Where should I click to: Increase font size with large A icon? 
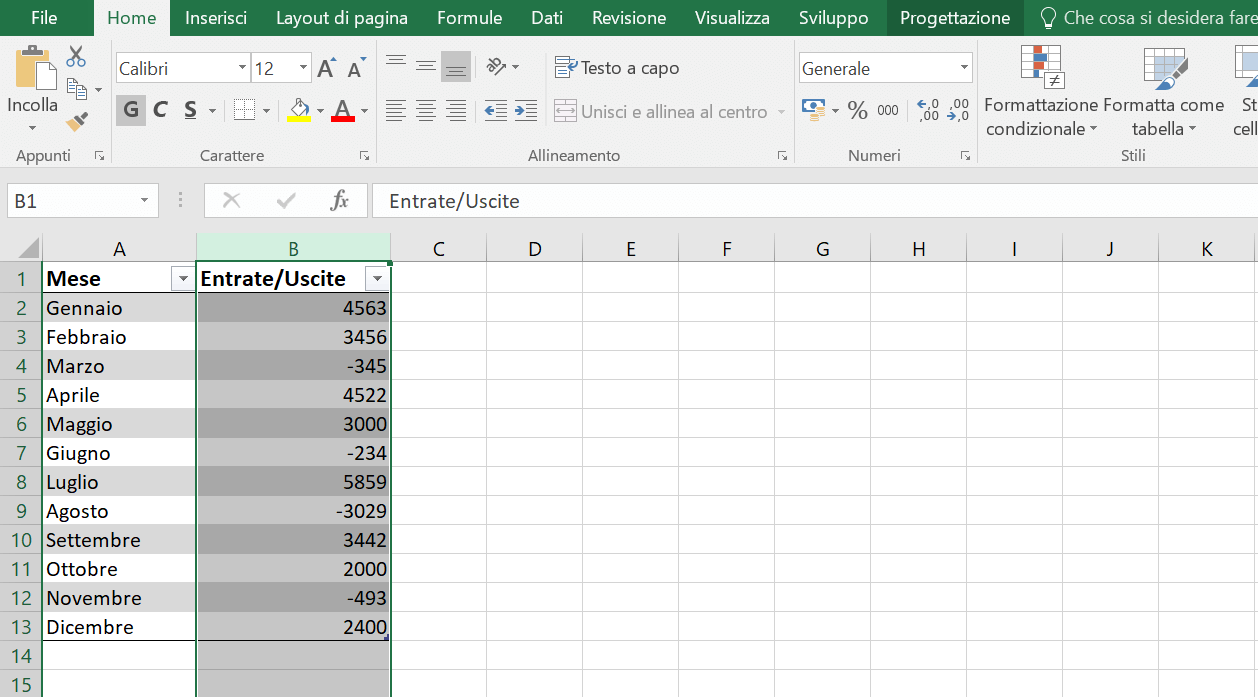pos(326,69)
